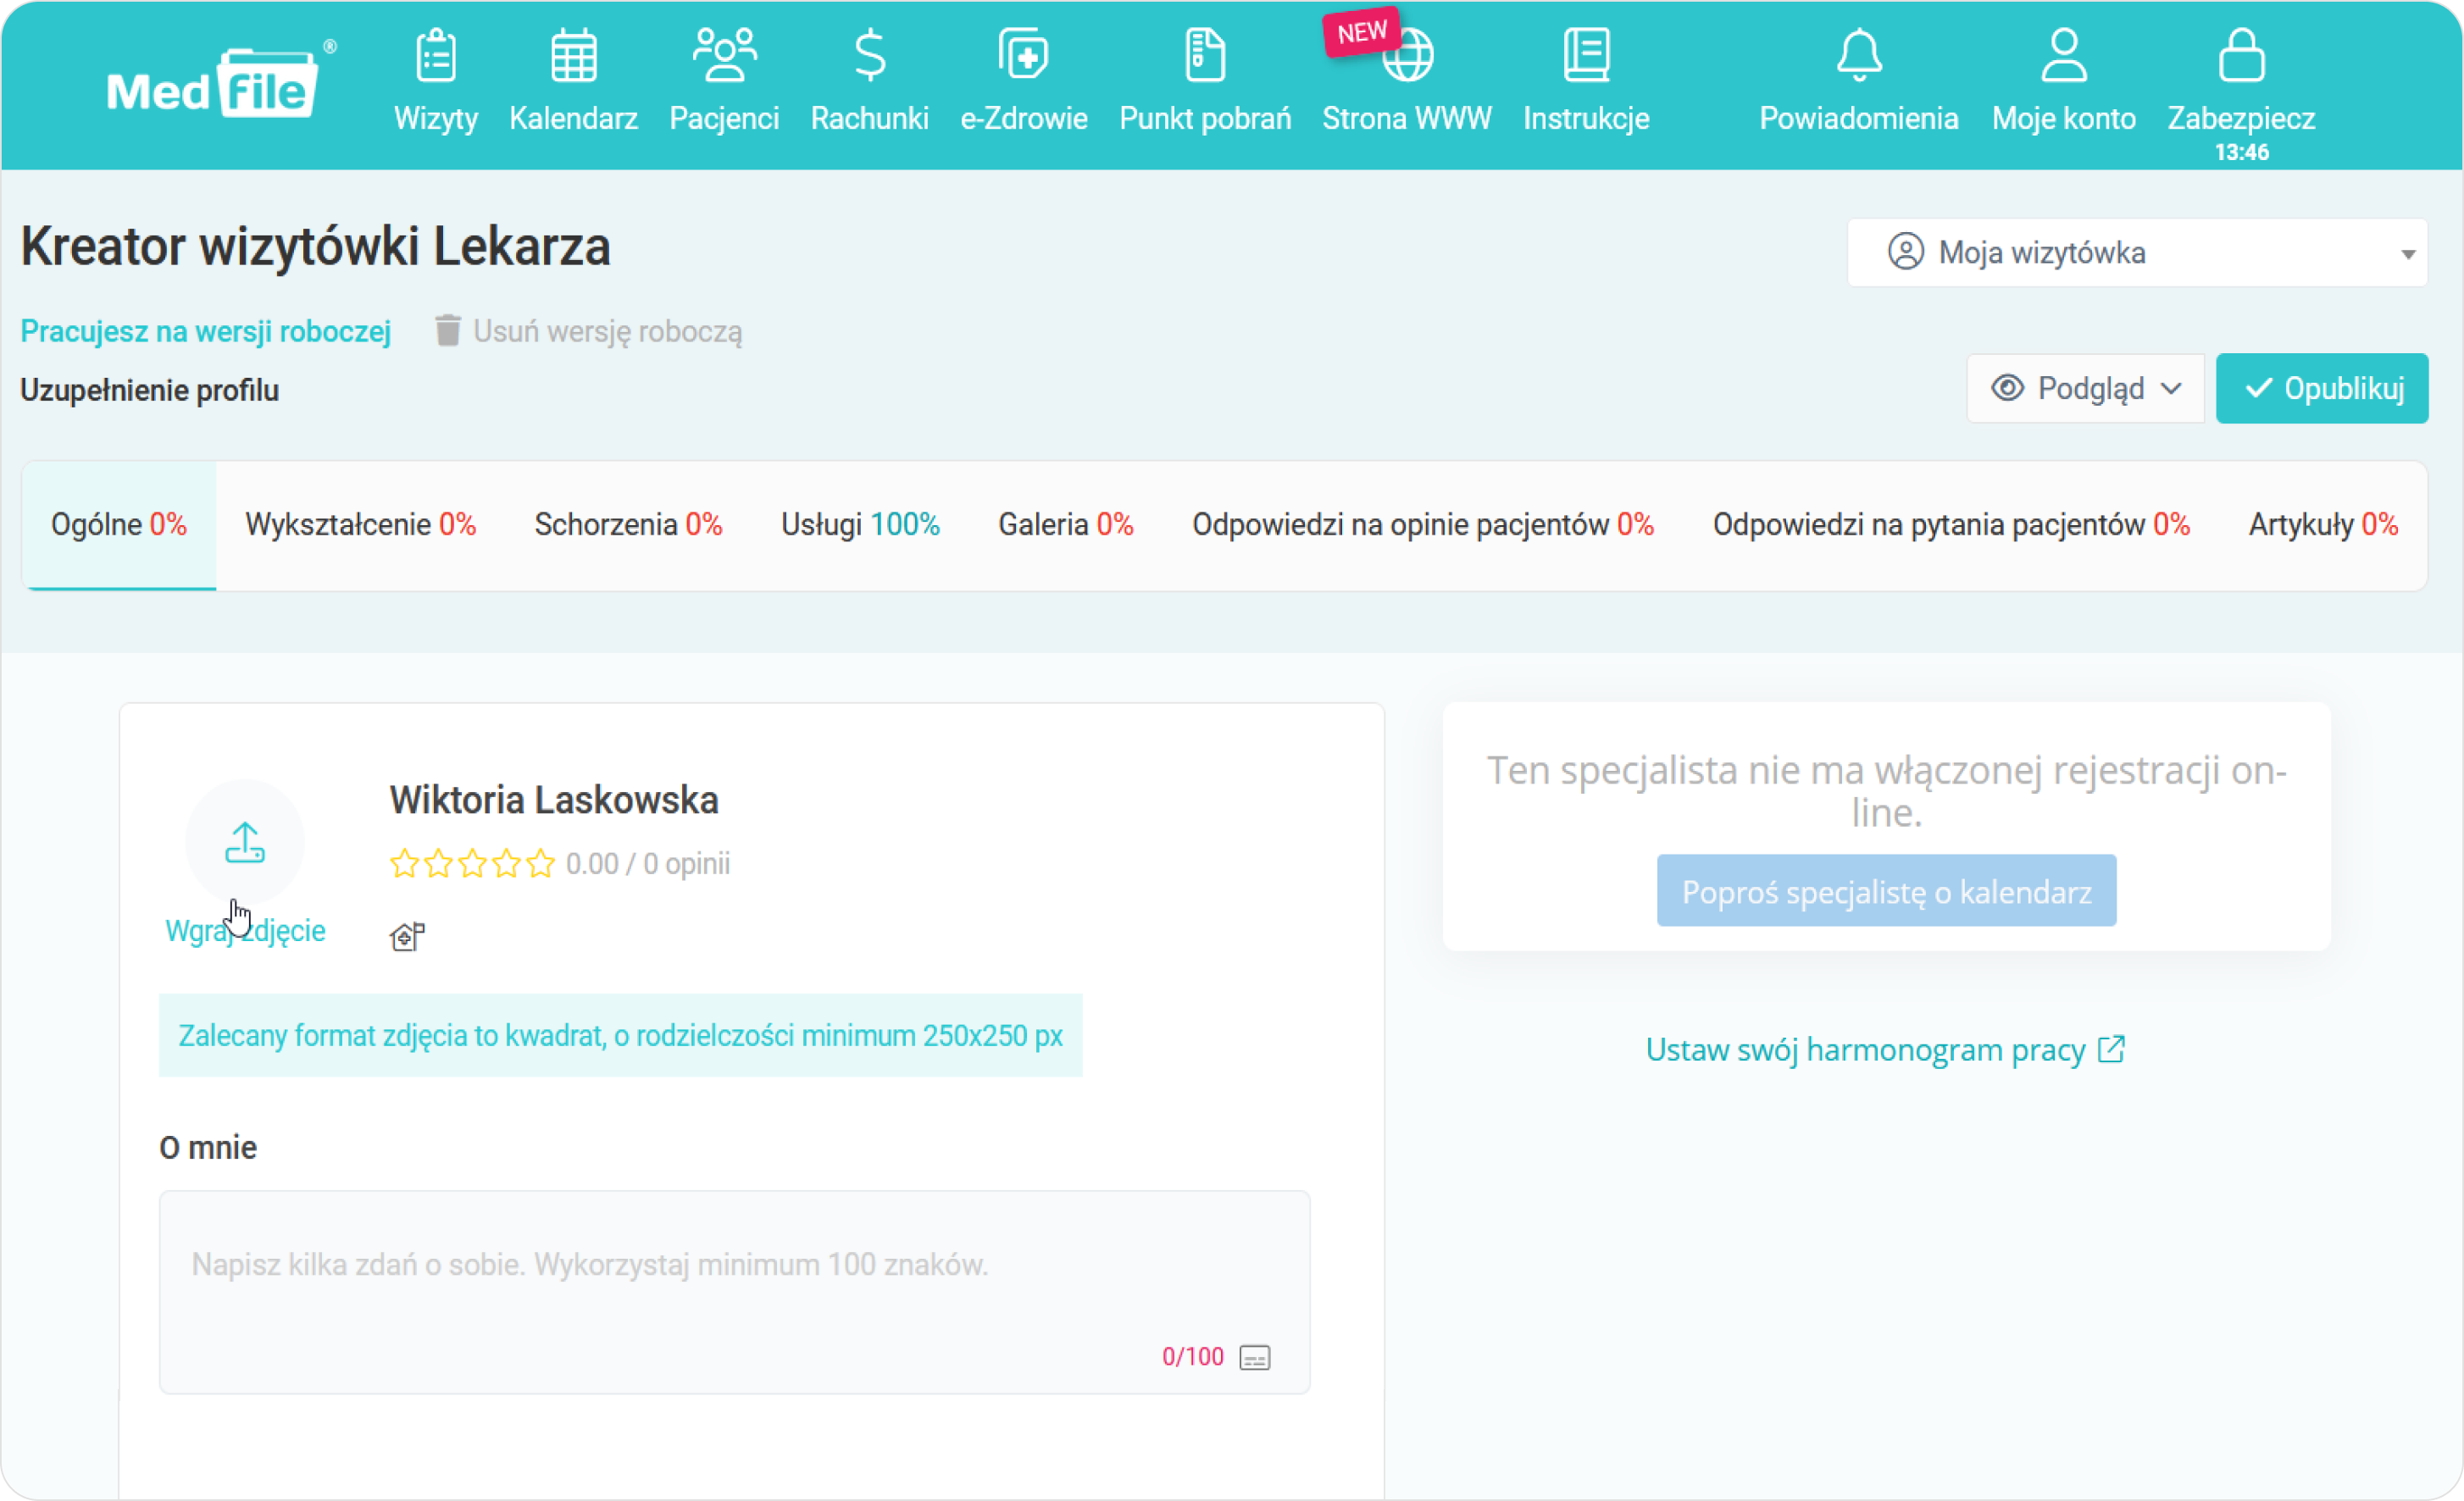Image resolution: width=2464 pixels, height=1501 pixels.
Task: Click into the O mnie text area
Action: [735, 1292]
